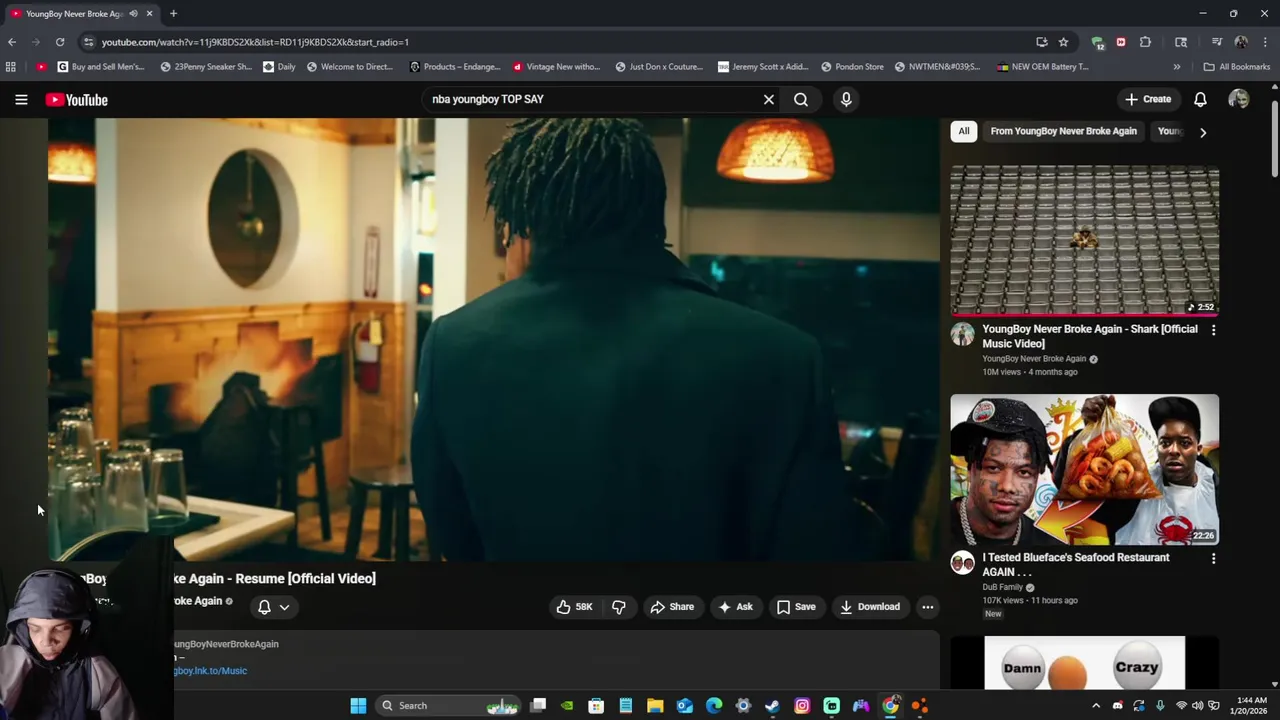Open Blueface's Seafood Restaurant video thumbnail
Screen dimensions: 1280x720
(1085, 469)
